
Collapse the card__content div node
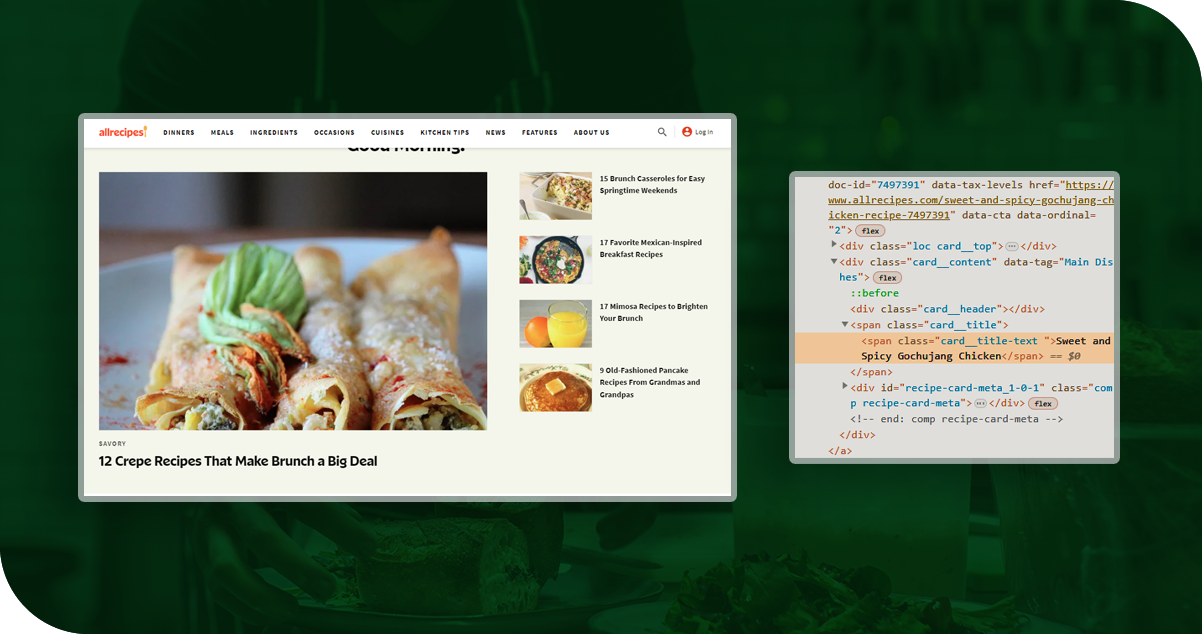click(835, 261)
